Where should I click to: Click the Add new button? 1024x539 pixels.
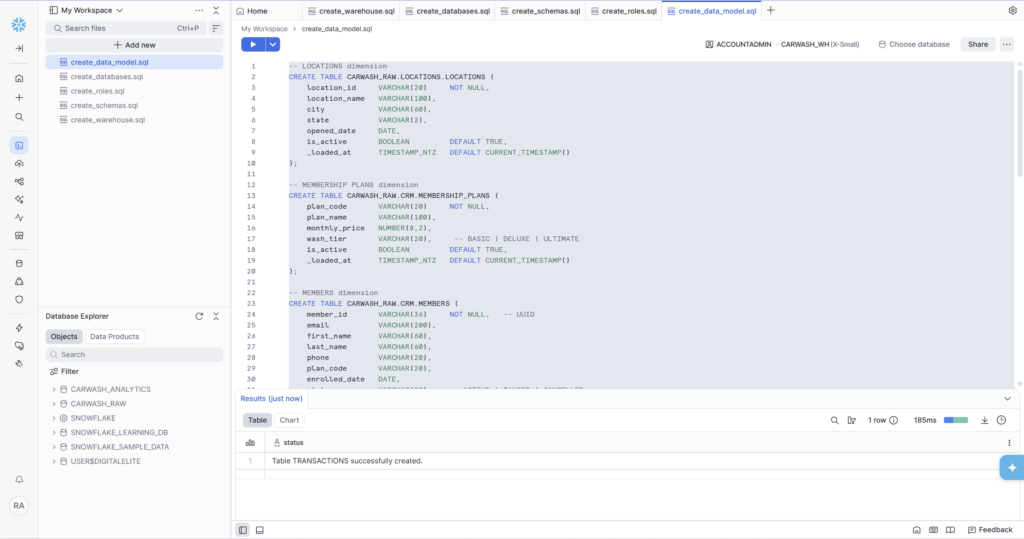(134, 45)
